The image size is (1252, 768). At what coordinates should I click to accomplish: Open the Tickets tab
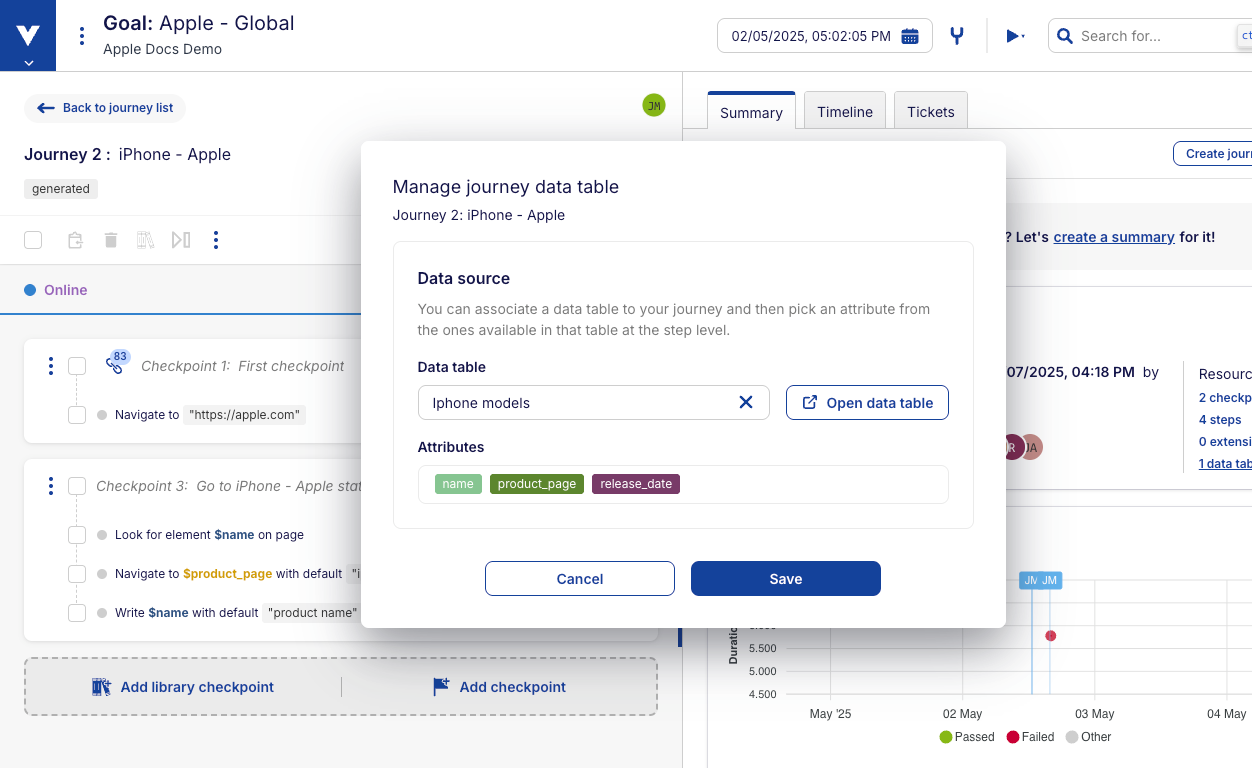tap(930, 112)
